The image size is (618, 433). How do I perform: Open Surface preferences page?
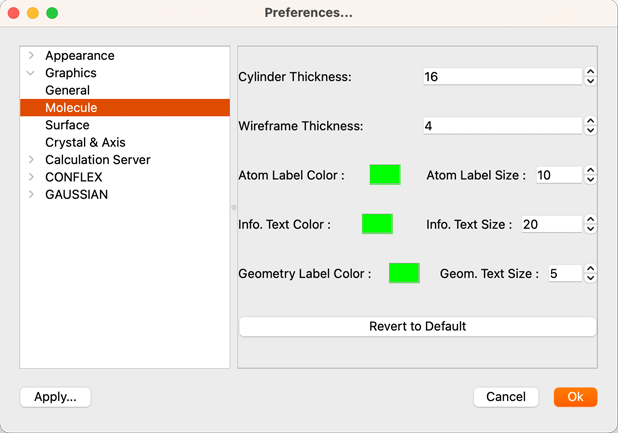[67, 125]
